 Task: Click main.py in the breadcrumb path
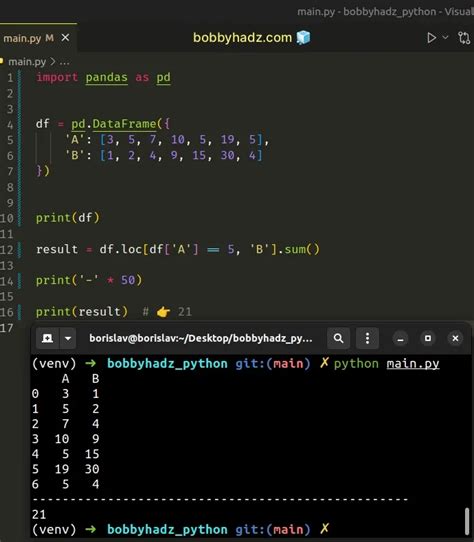[27, 62]
